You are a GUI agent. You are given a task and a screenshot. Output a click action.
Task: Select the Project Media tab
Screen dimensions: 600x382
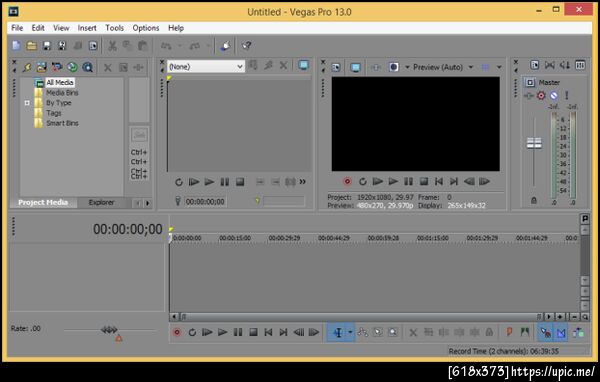click(x=43, y=202)
